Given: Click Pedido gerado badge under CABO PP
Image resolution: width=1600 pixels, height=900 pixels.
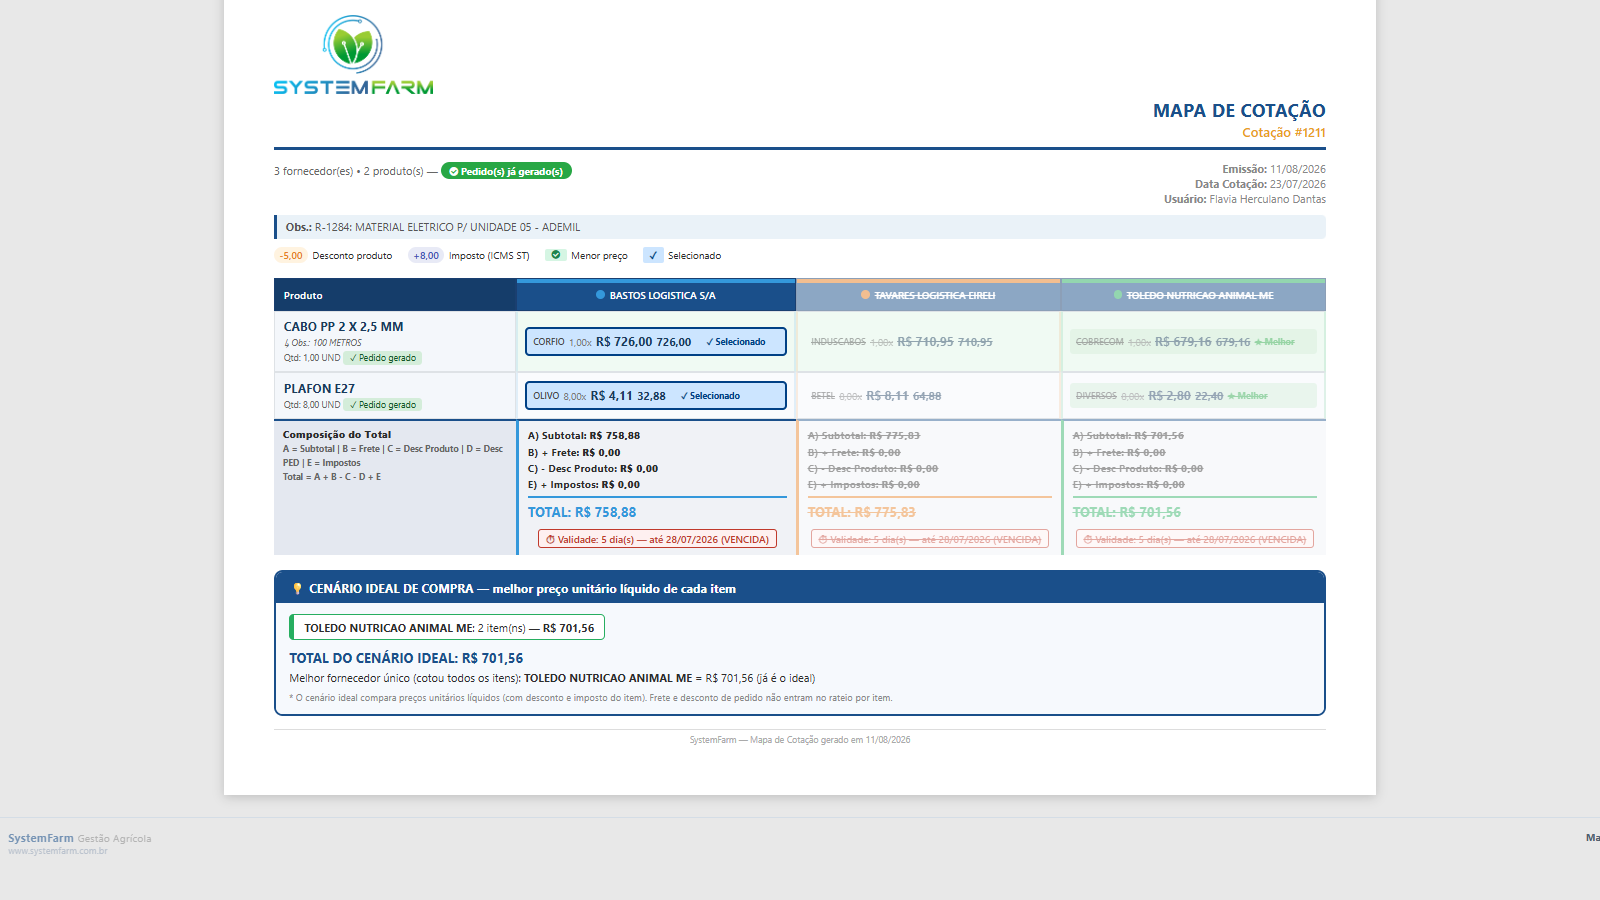Looking at the screenshot, I should point(383,358).
